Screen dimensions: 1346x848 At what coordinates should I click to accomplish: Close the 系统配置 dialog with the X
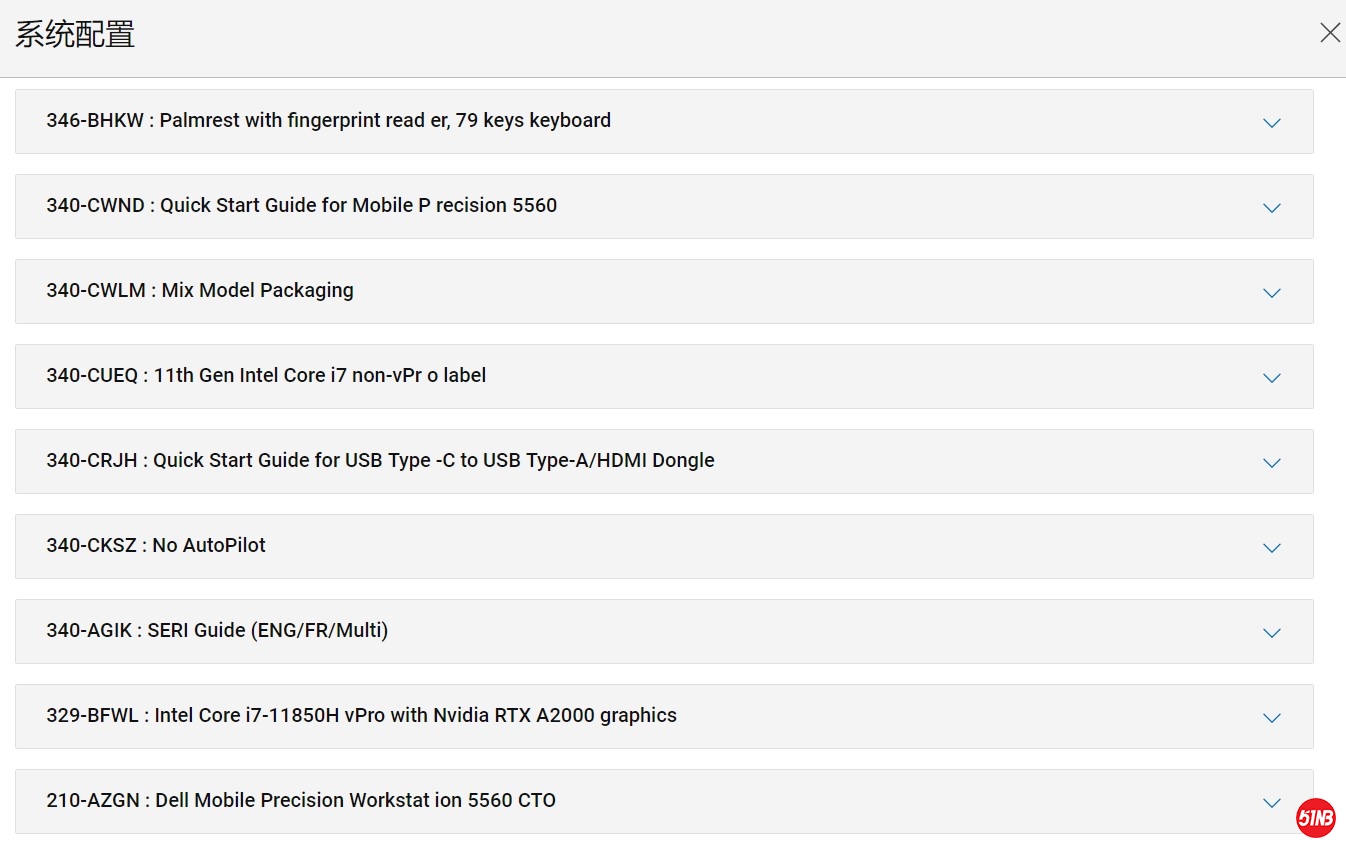coord(1330,33)
